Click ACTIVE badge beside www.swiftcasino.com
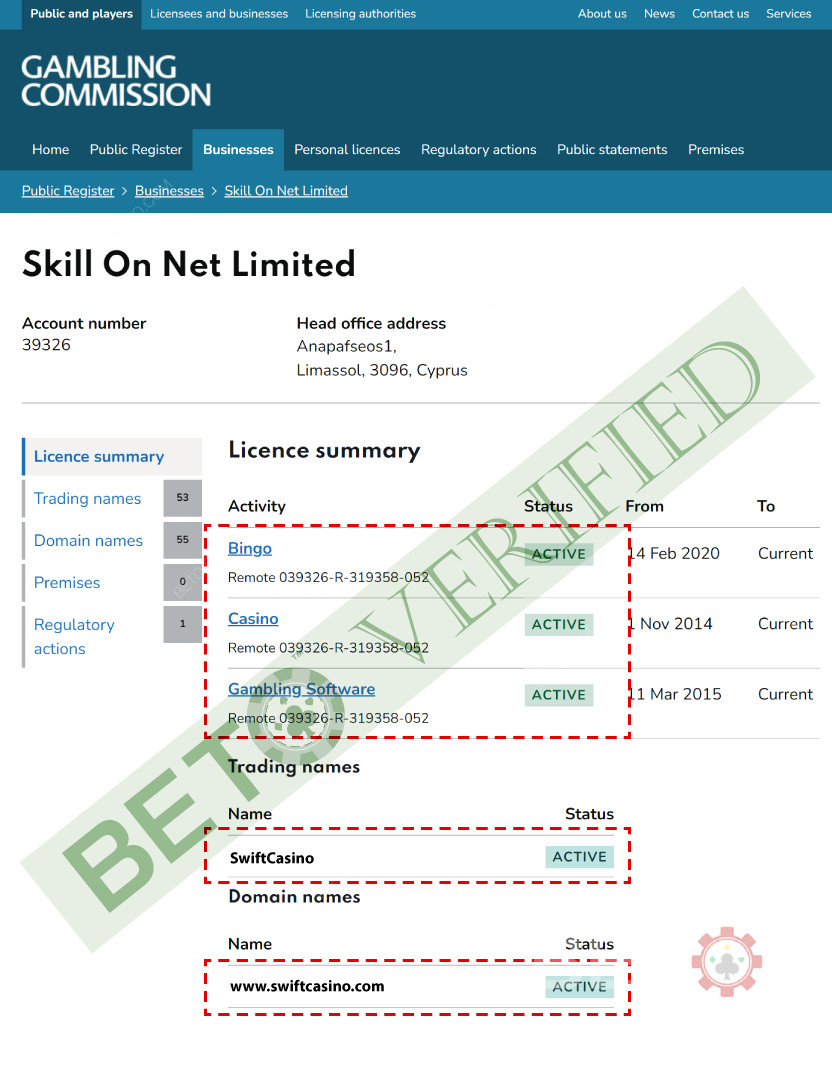The image size is (832, 1068). click(579, 987)
